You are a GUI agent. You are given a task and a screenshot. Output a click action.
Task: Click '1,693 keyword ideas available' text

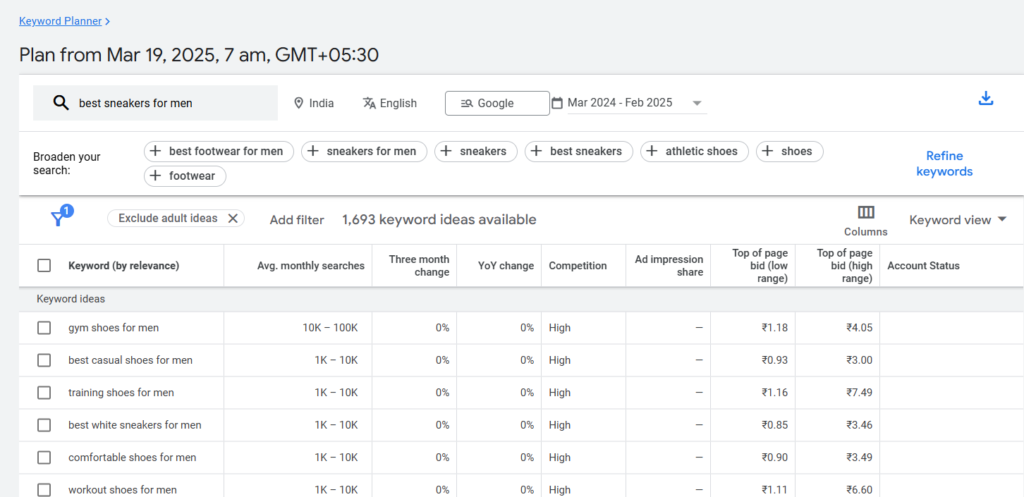439,220
